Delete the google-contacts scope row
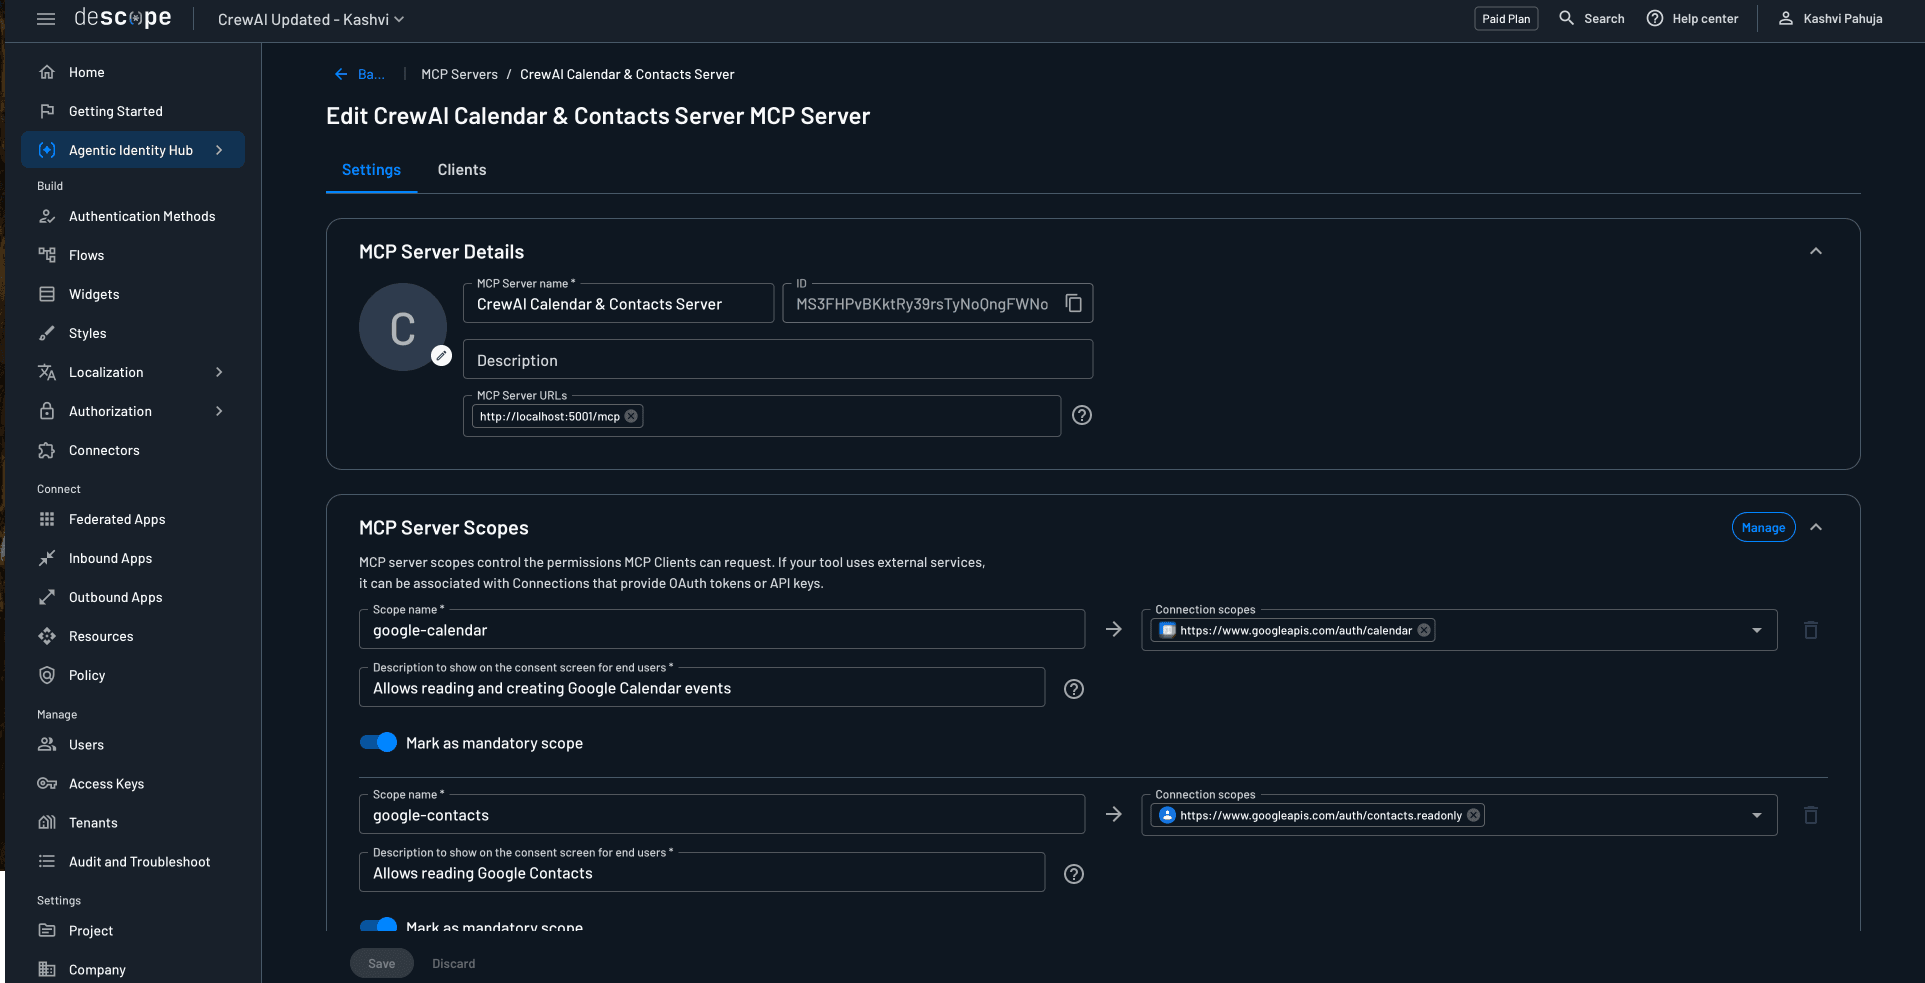The width and height of the screenshot is (1925, 983). pos(1810,815)
